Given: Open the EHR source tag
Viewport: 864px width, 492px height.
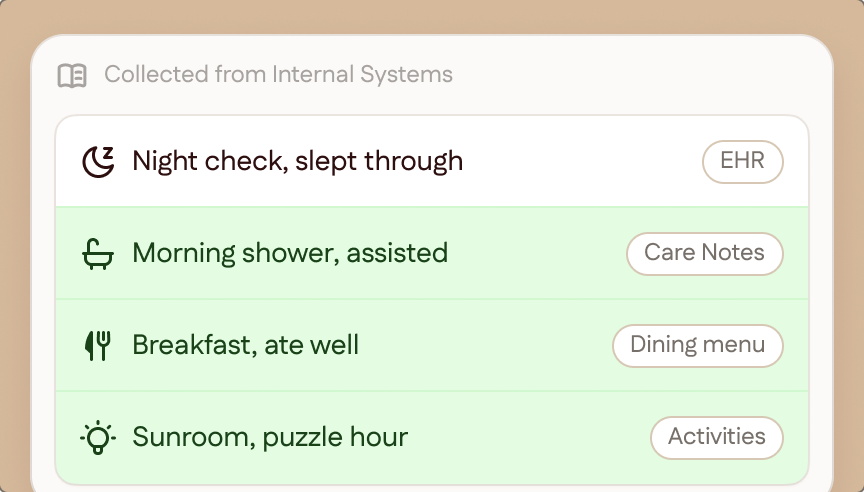Looking at the screenshot, I should tap(742, 161).
